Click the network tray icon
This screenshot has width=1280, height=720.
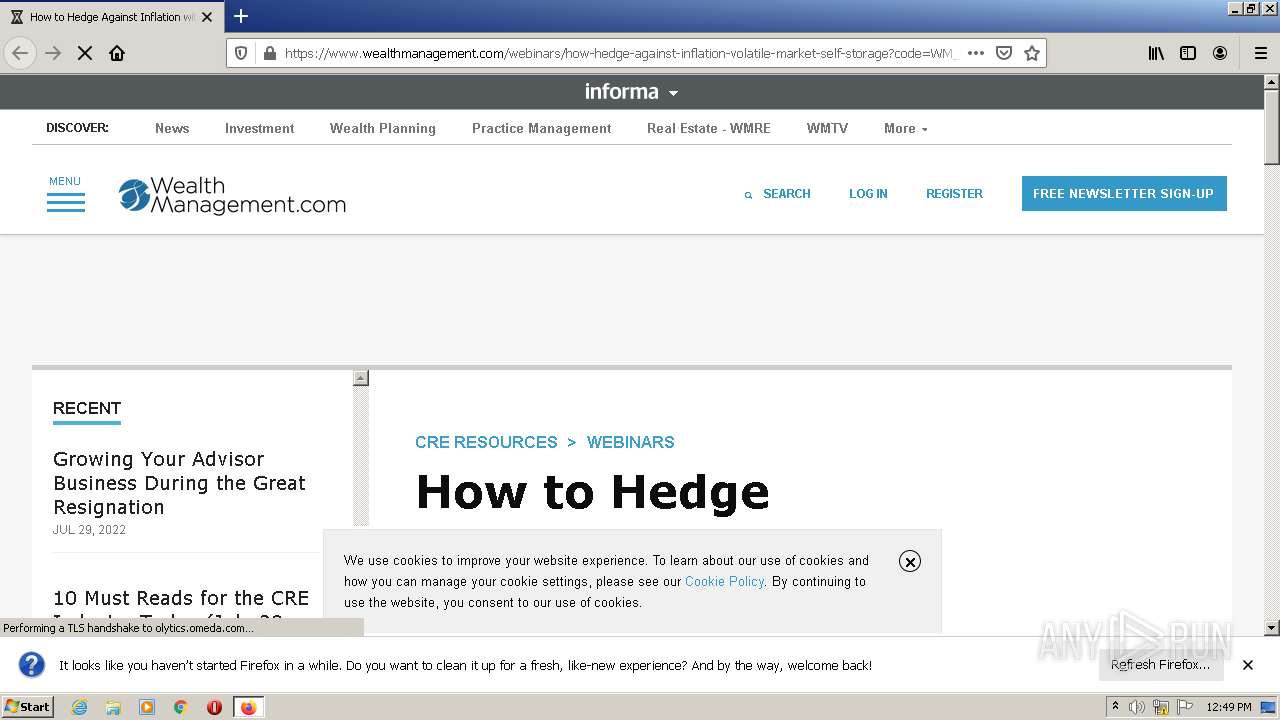1161,707
